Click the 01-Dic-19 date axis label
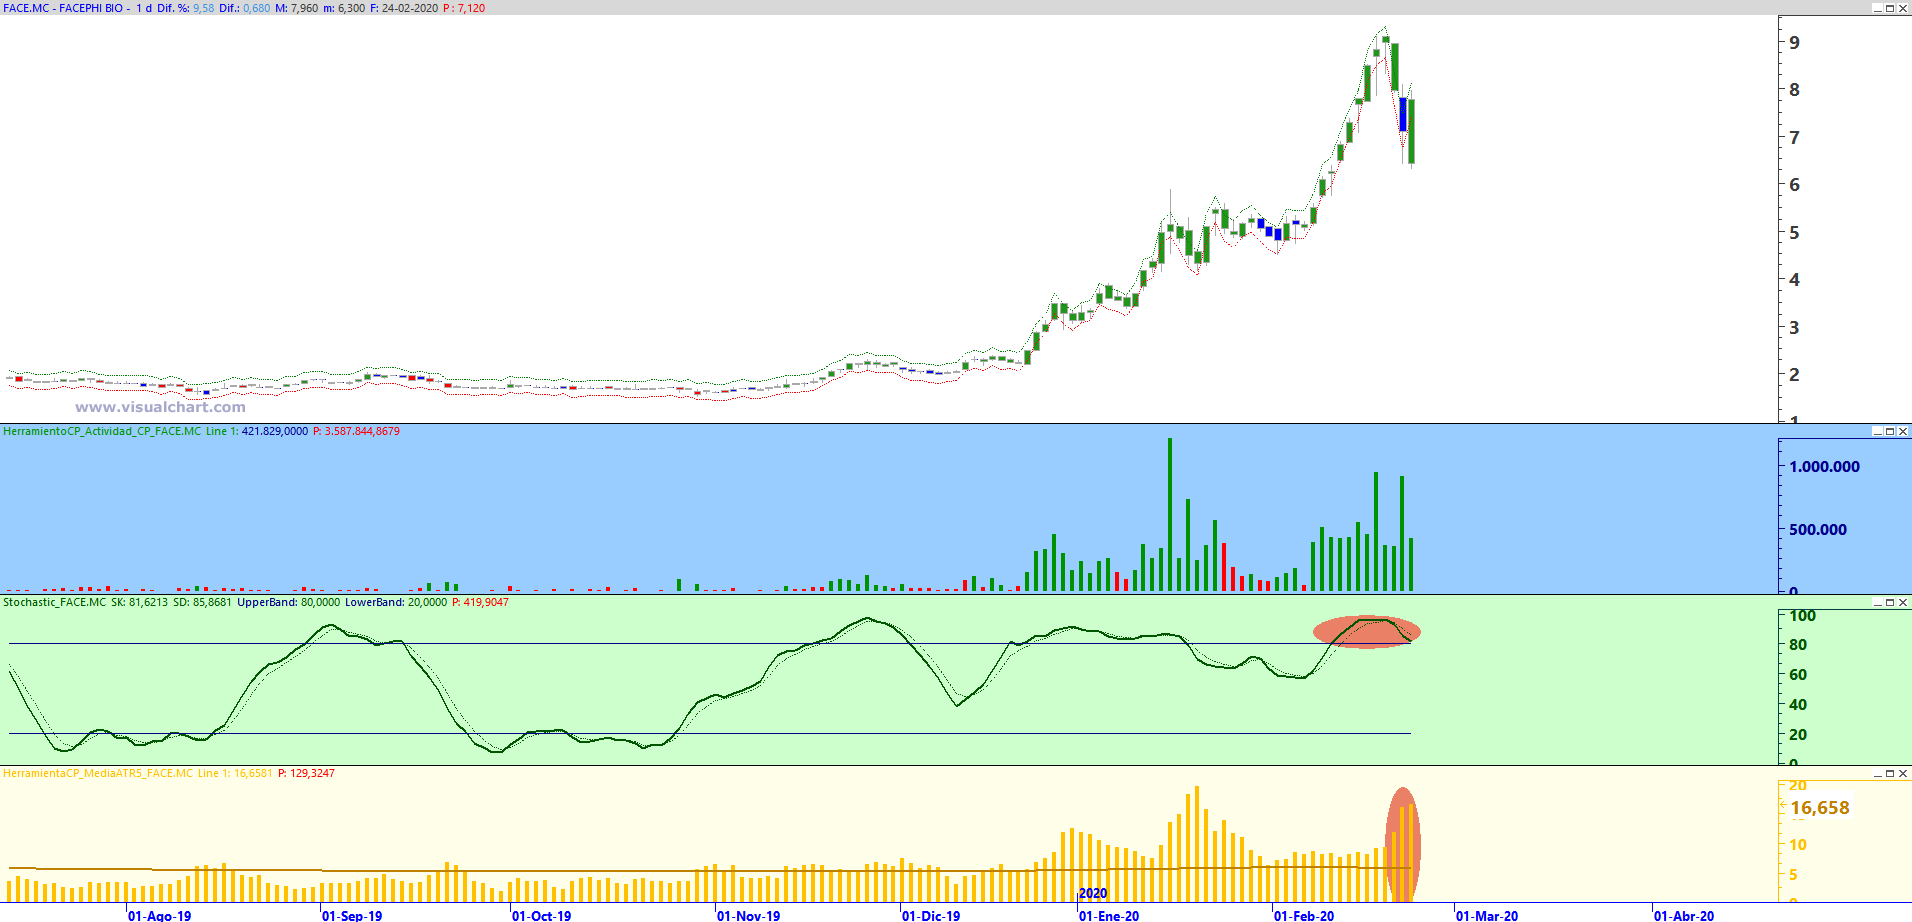Viewport: 1912px width, 922px height. click(x=931, y=916)
